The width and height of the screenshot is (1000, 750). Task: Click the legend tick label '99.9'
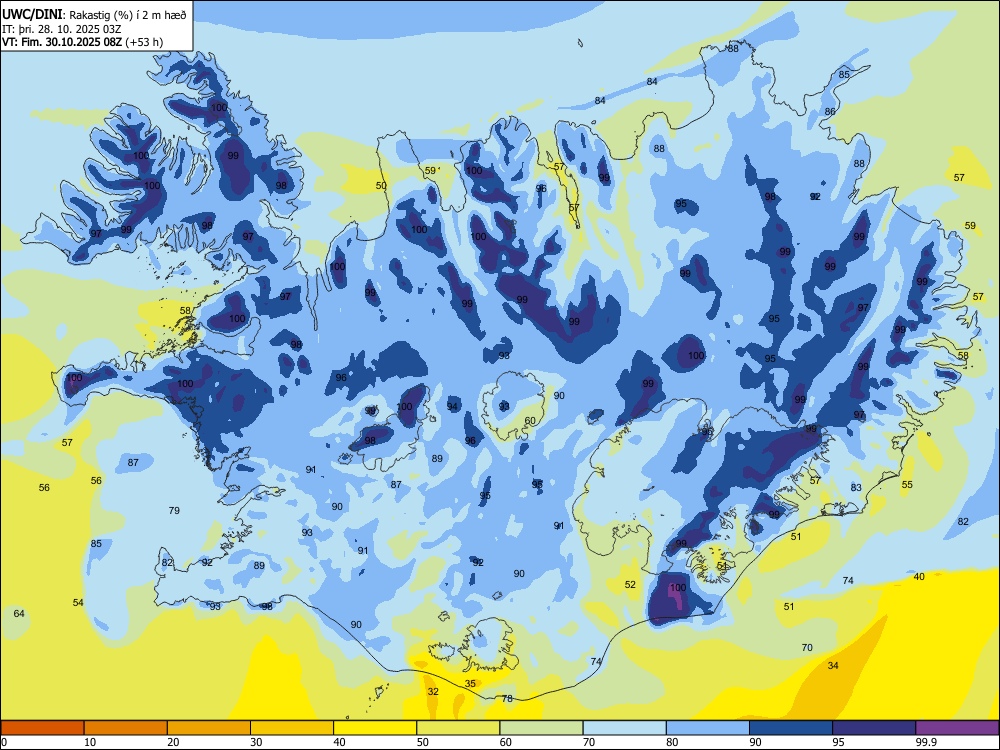pos(925,742)
